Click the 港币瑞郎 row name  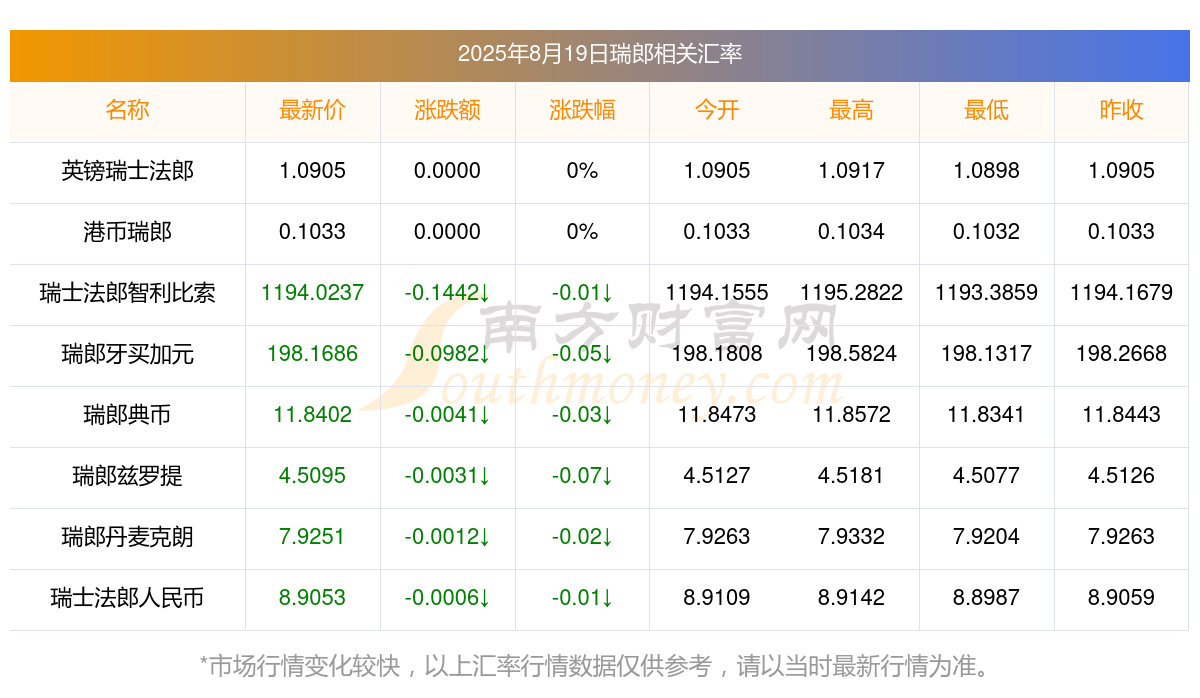pos(127,232)
